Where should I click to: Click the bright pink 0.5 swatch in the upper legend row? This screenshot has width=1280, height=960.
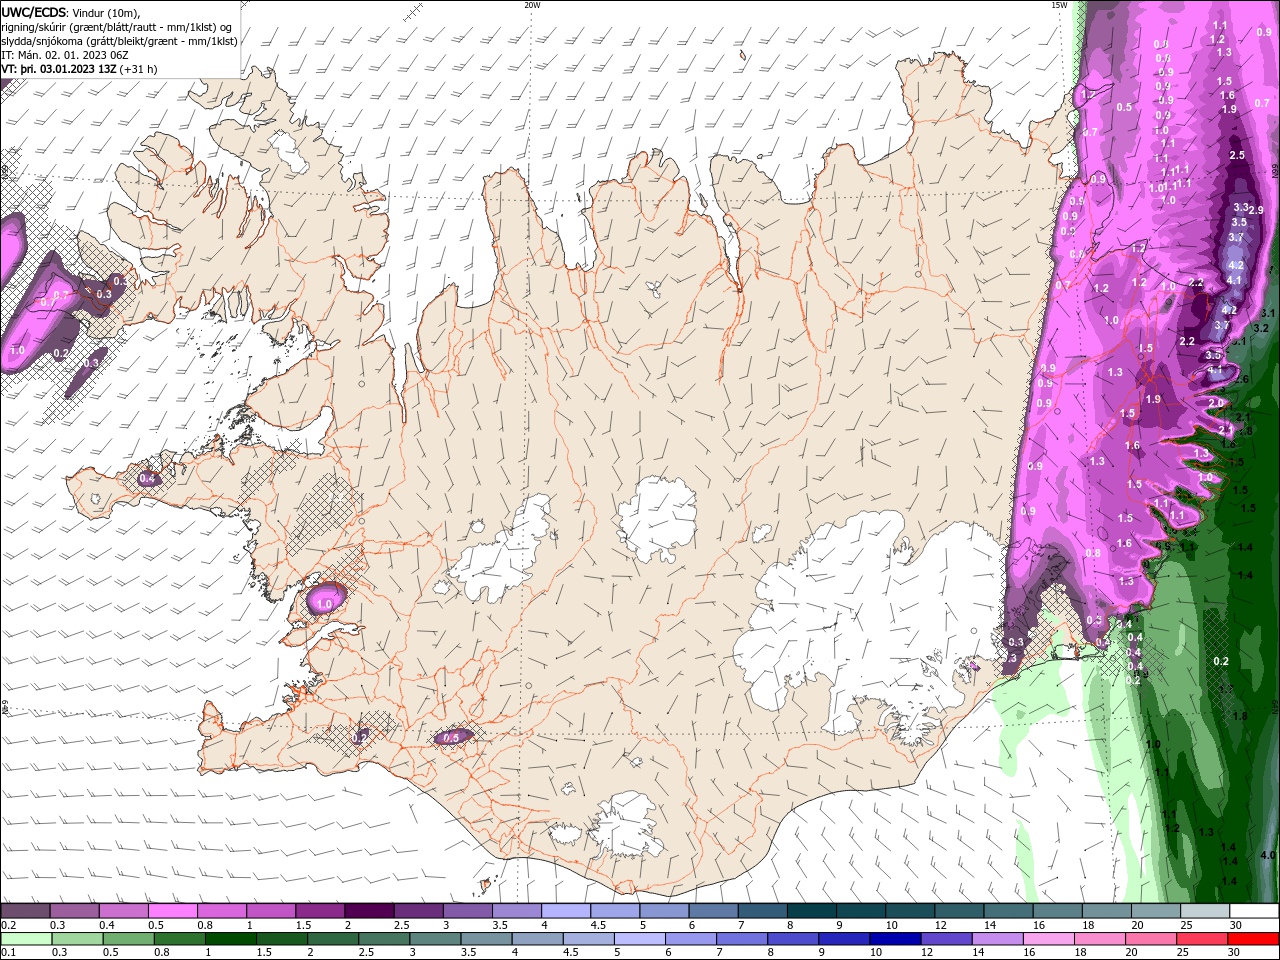click(x=172, y=911)
